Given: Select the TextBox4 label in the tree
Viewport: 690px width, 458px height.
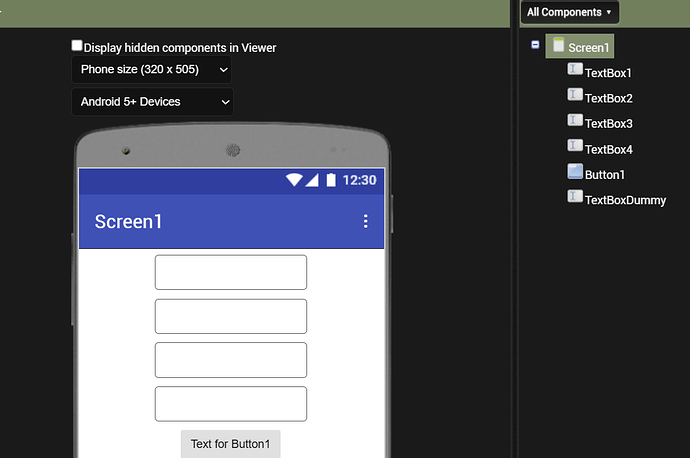Looking at the screenshot, I should 609,150.
